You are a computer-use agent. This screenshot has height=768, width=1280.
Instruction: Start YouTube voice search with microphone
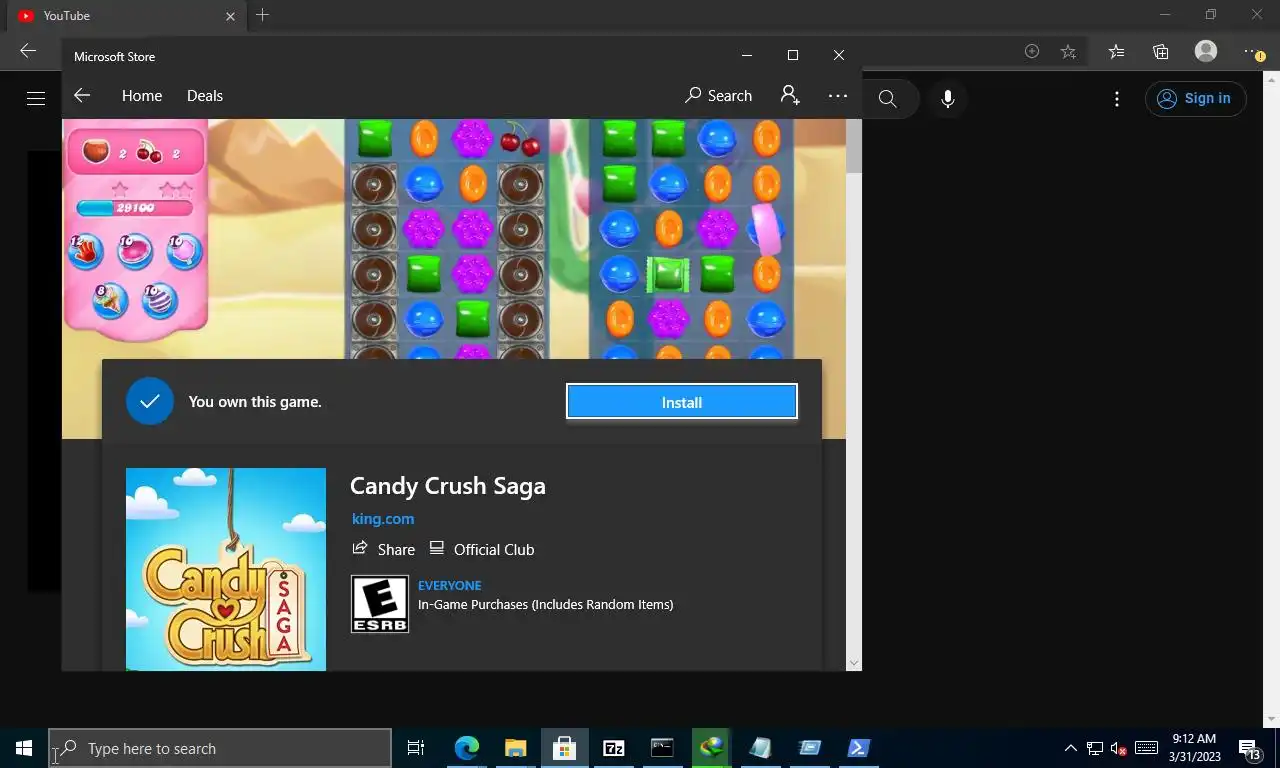click(x=948, y=98)
